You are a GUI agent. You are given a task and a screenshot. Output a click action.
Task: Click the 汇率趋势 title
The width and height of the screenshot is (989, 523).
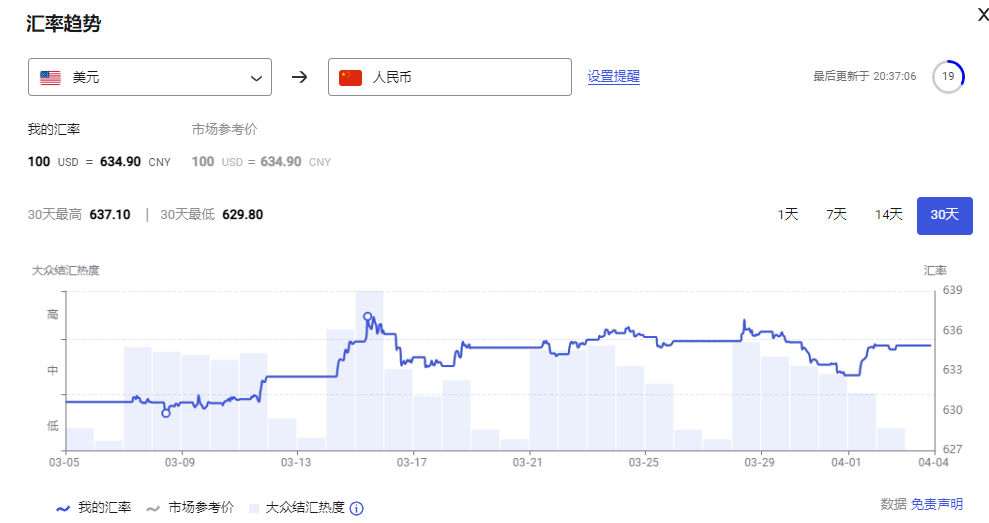pos(64,24)
